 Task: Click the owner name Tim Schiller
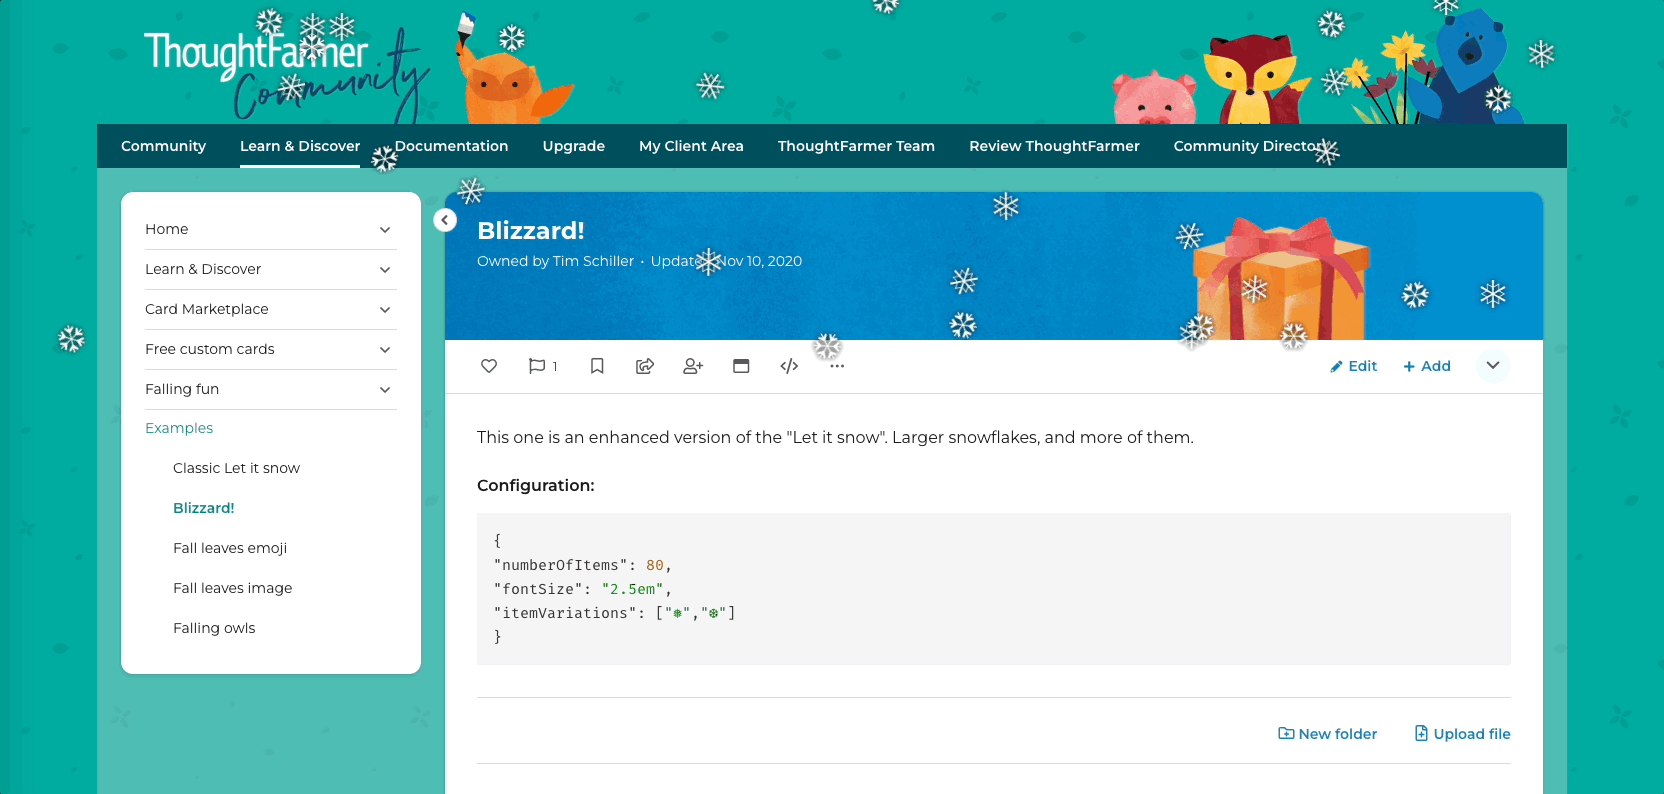(593, 261)
